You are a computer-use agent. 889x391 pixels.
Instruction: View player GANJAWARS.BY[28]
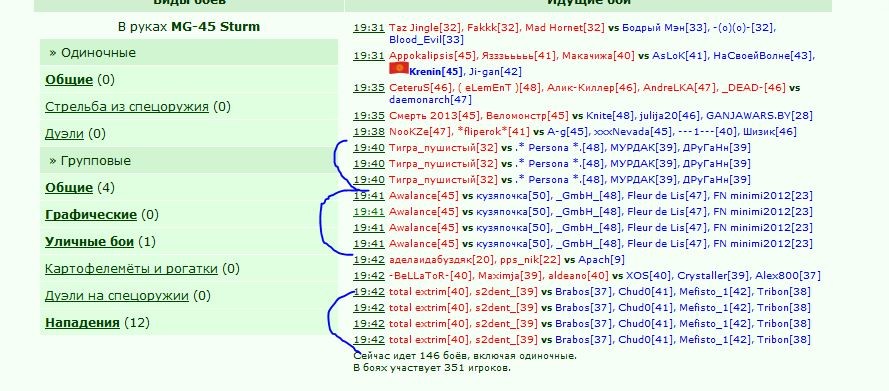(759, 116)
